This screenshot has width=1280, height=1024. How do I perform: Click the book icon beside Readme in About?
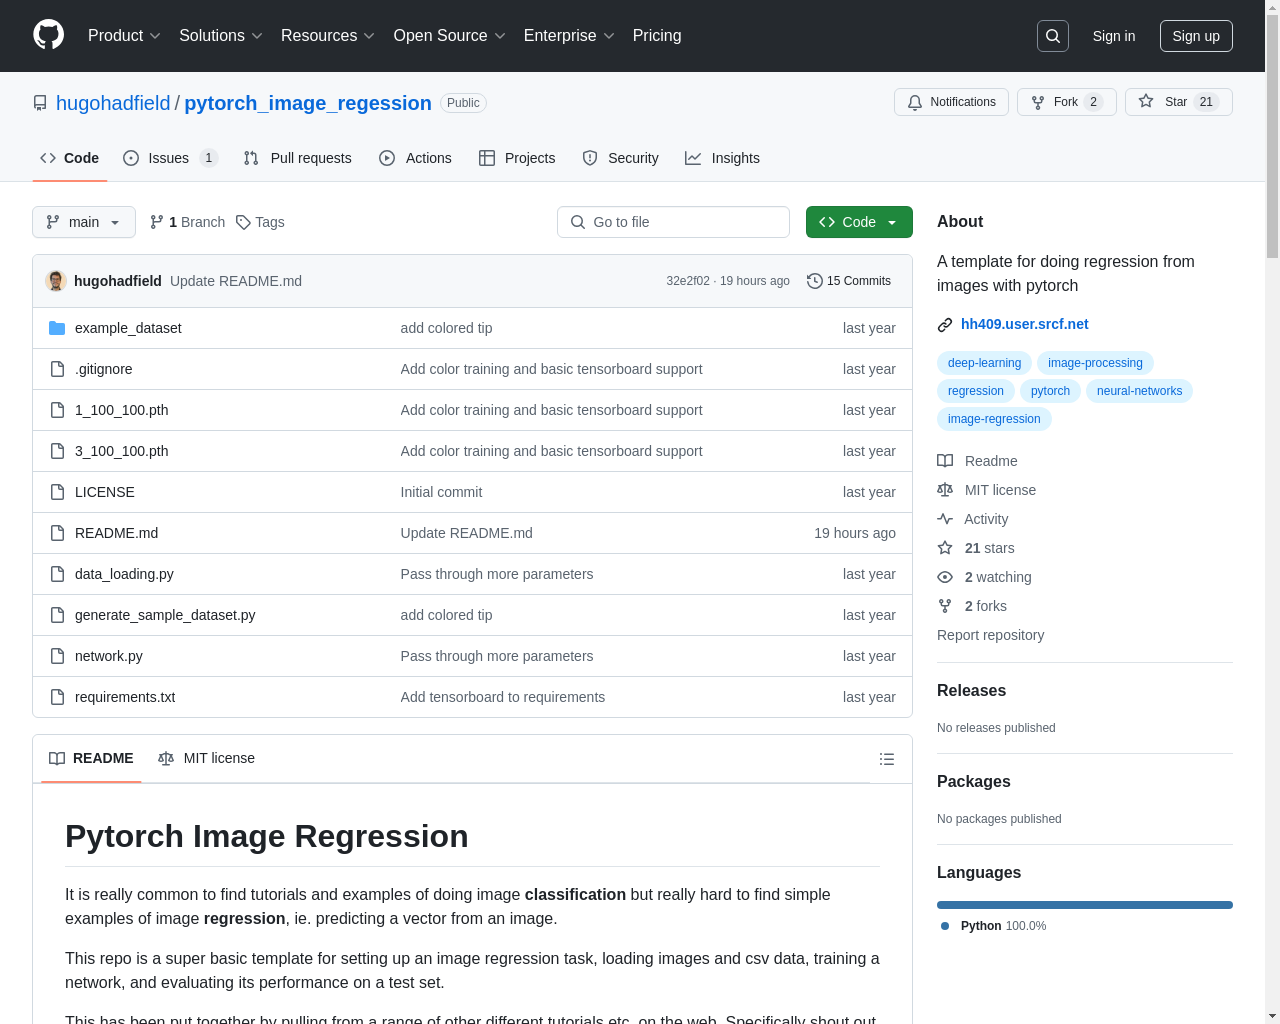coord(945,461)
